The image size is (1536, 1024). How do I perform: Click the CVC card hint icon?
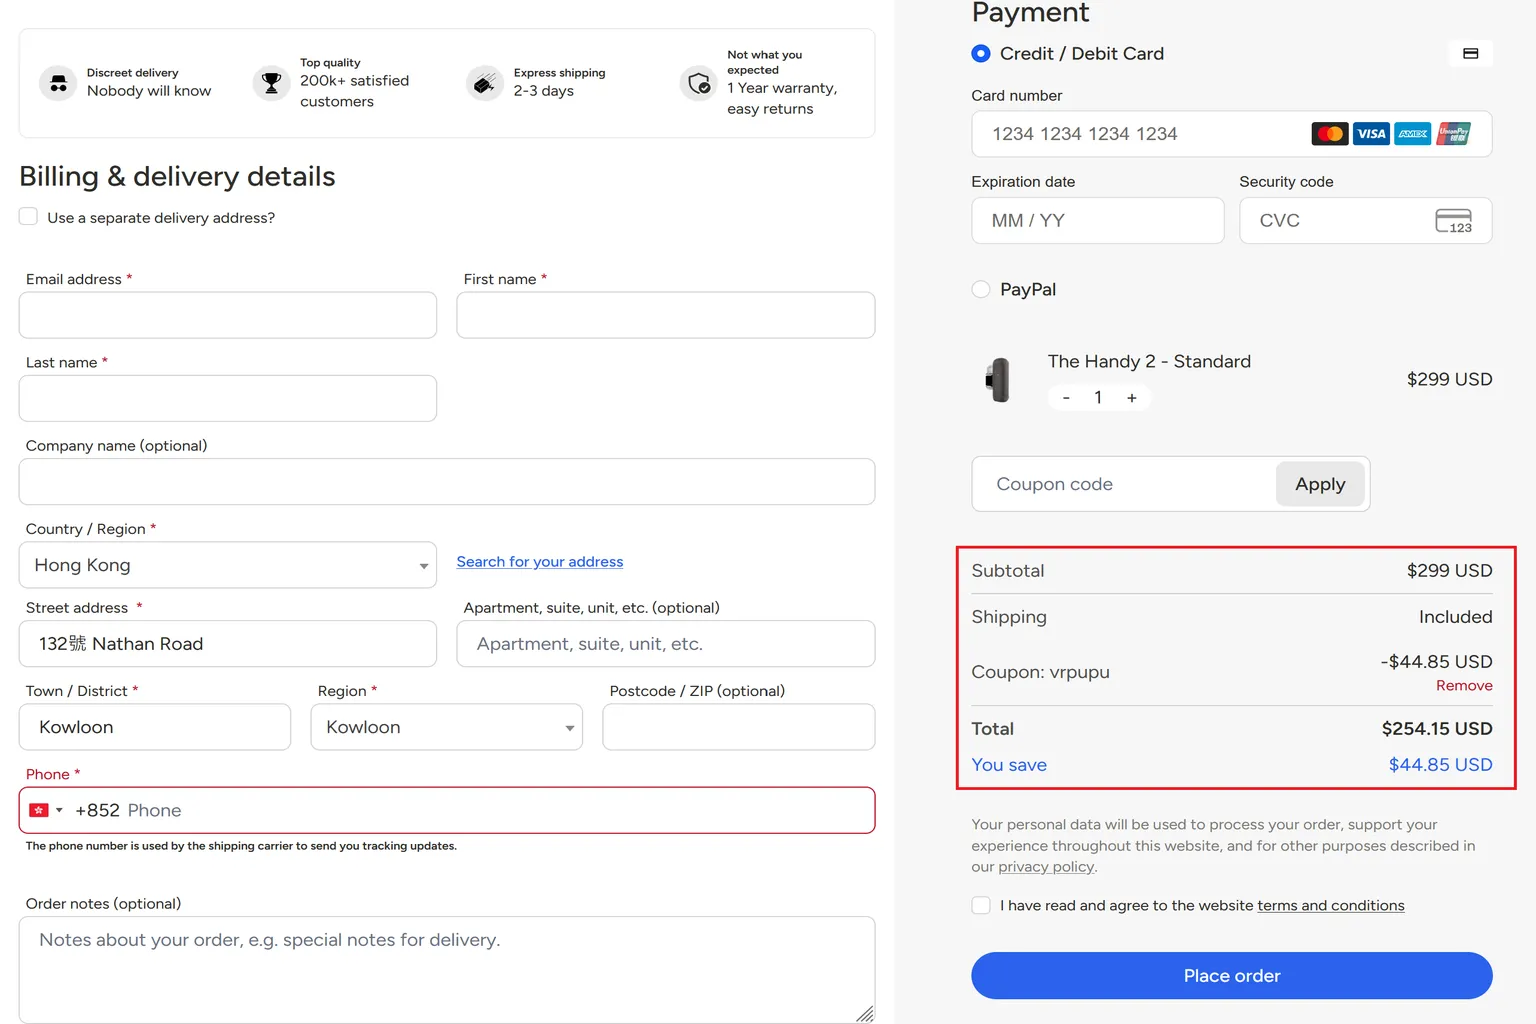(1454, 221)
